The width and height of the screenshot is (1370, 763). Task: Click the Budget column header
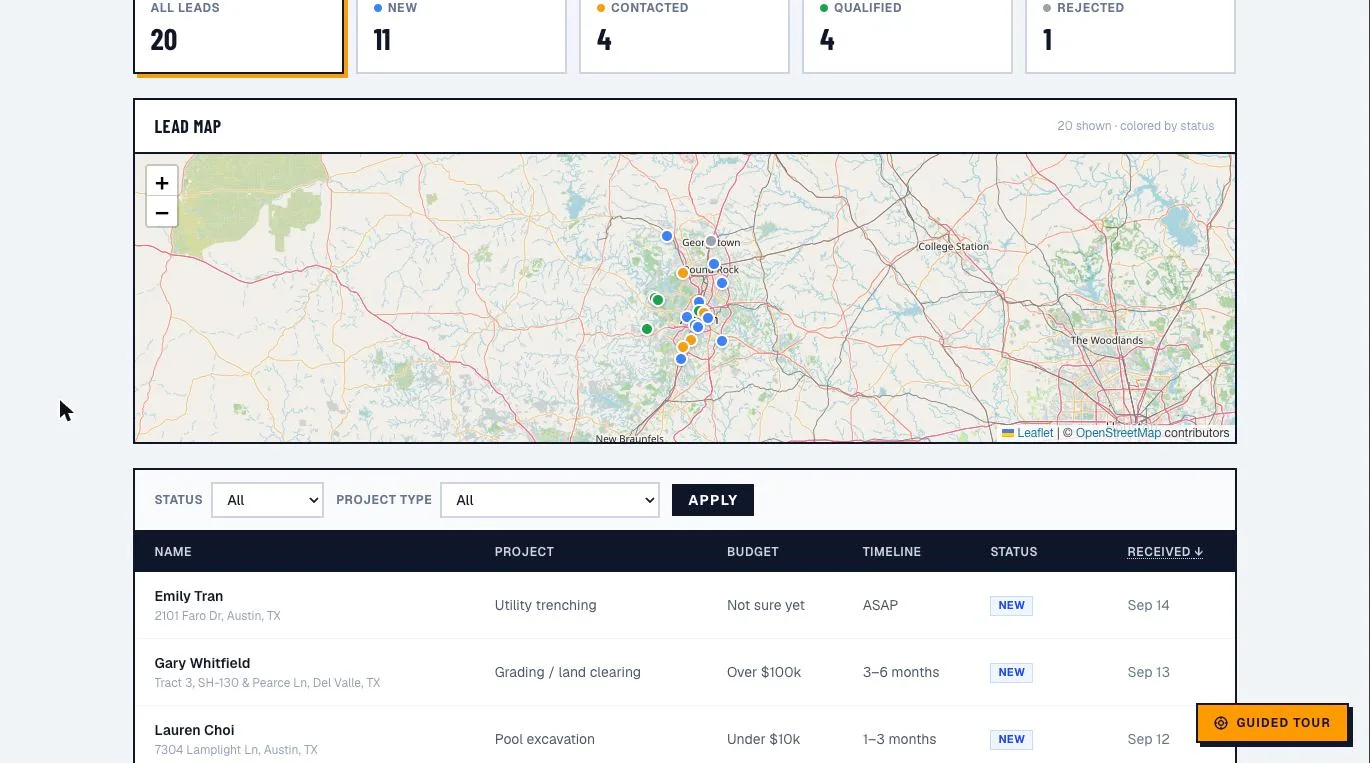(x=752, y=552)
